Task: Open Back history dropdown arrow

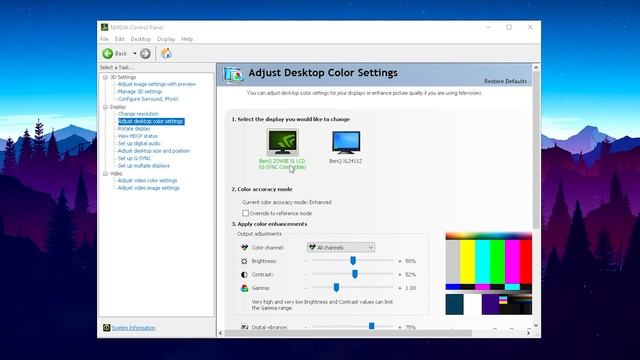Action: 135,53
